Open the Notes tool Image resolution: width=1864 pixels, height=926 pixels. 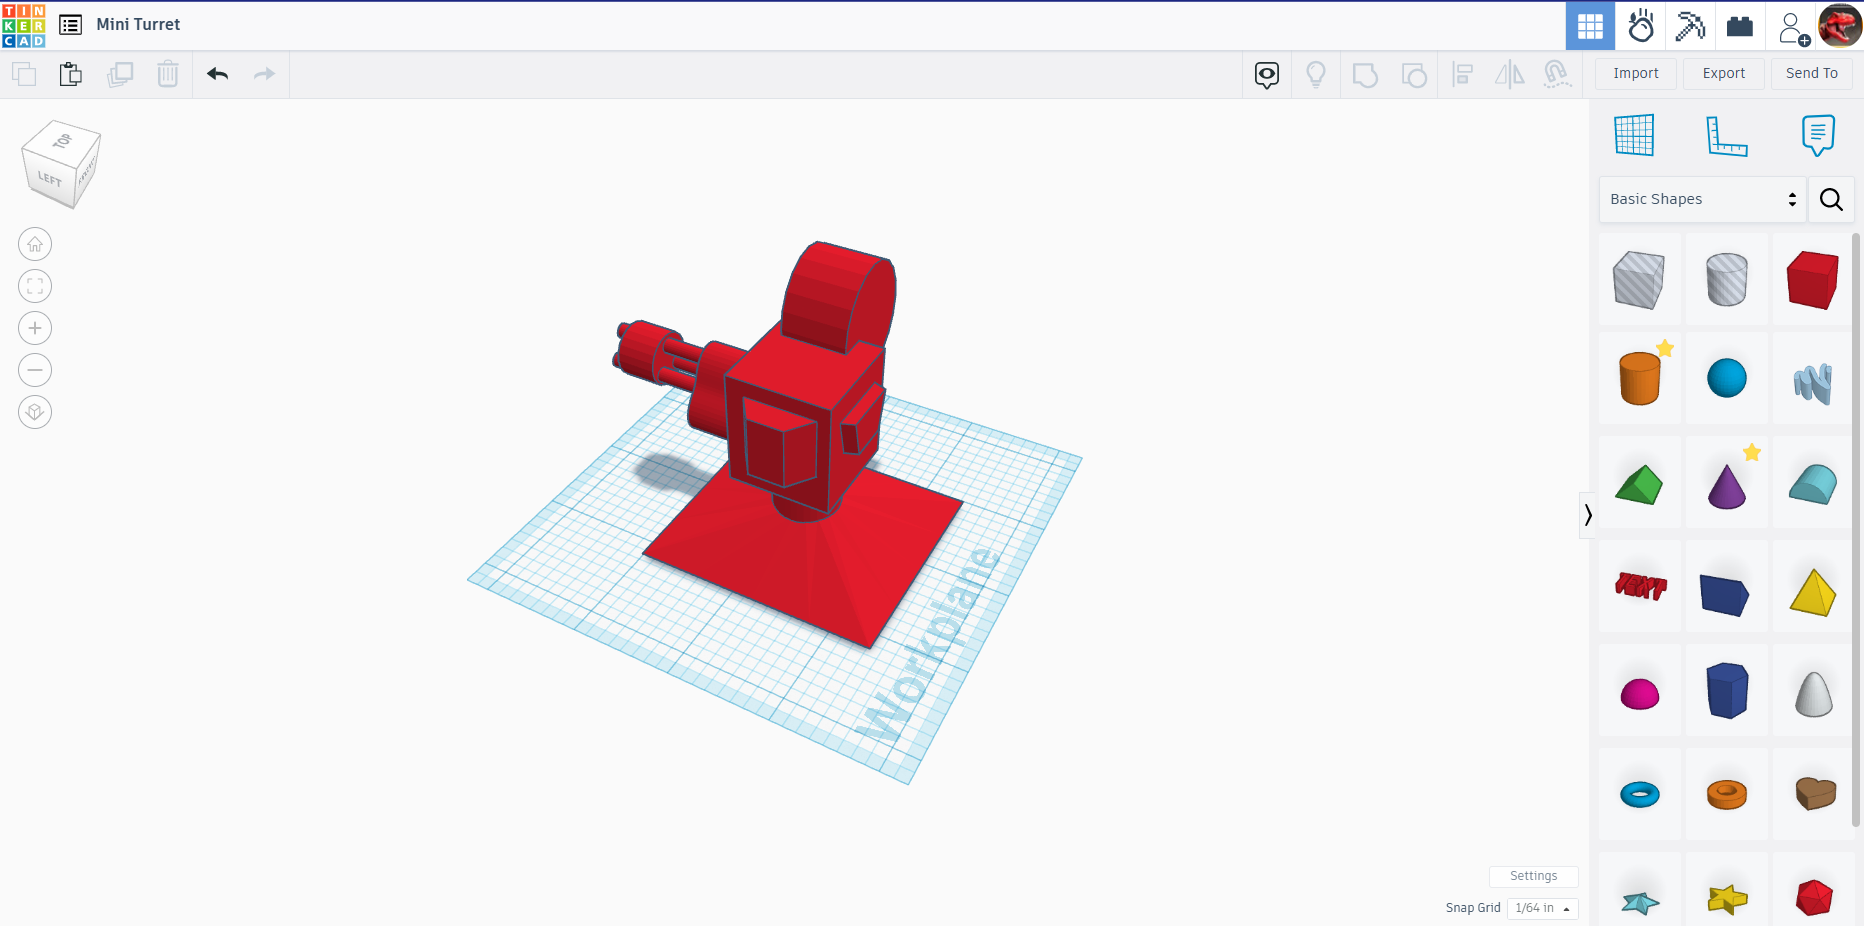pyautogui.click(x=1817, y=135)
